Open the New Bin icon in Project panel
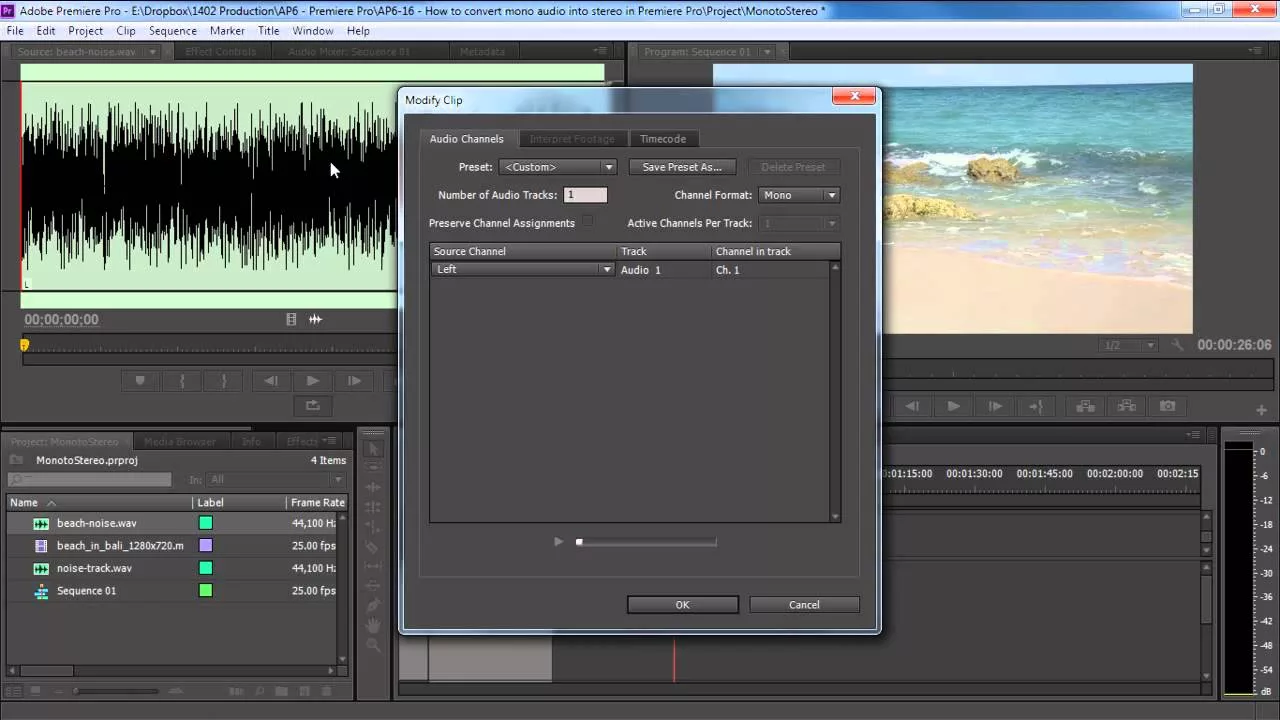Screen dimensions: 1280x720 click(283, 691)
